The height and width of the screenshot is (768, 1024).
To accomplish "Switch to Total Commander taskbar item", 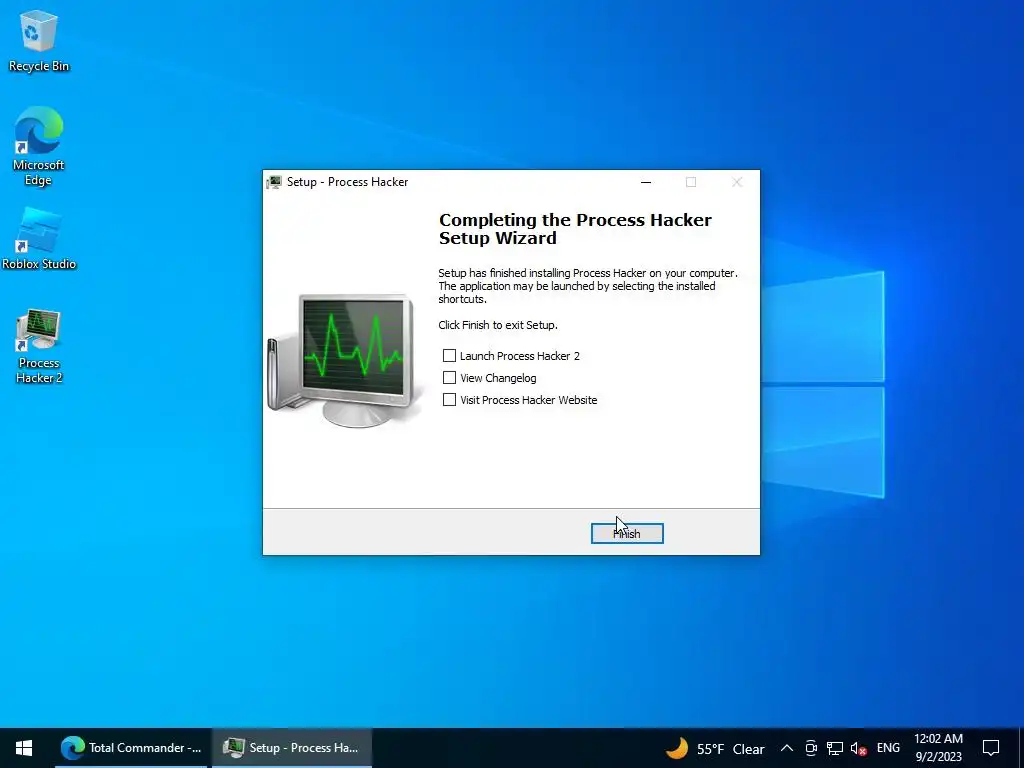I will [x=131, y=748].
